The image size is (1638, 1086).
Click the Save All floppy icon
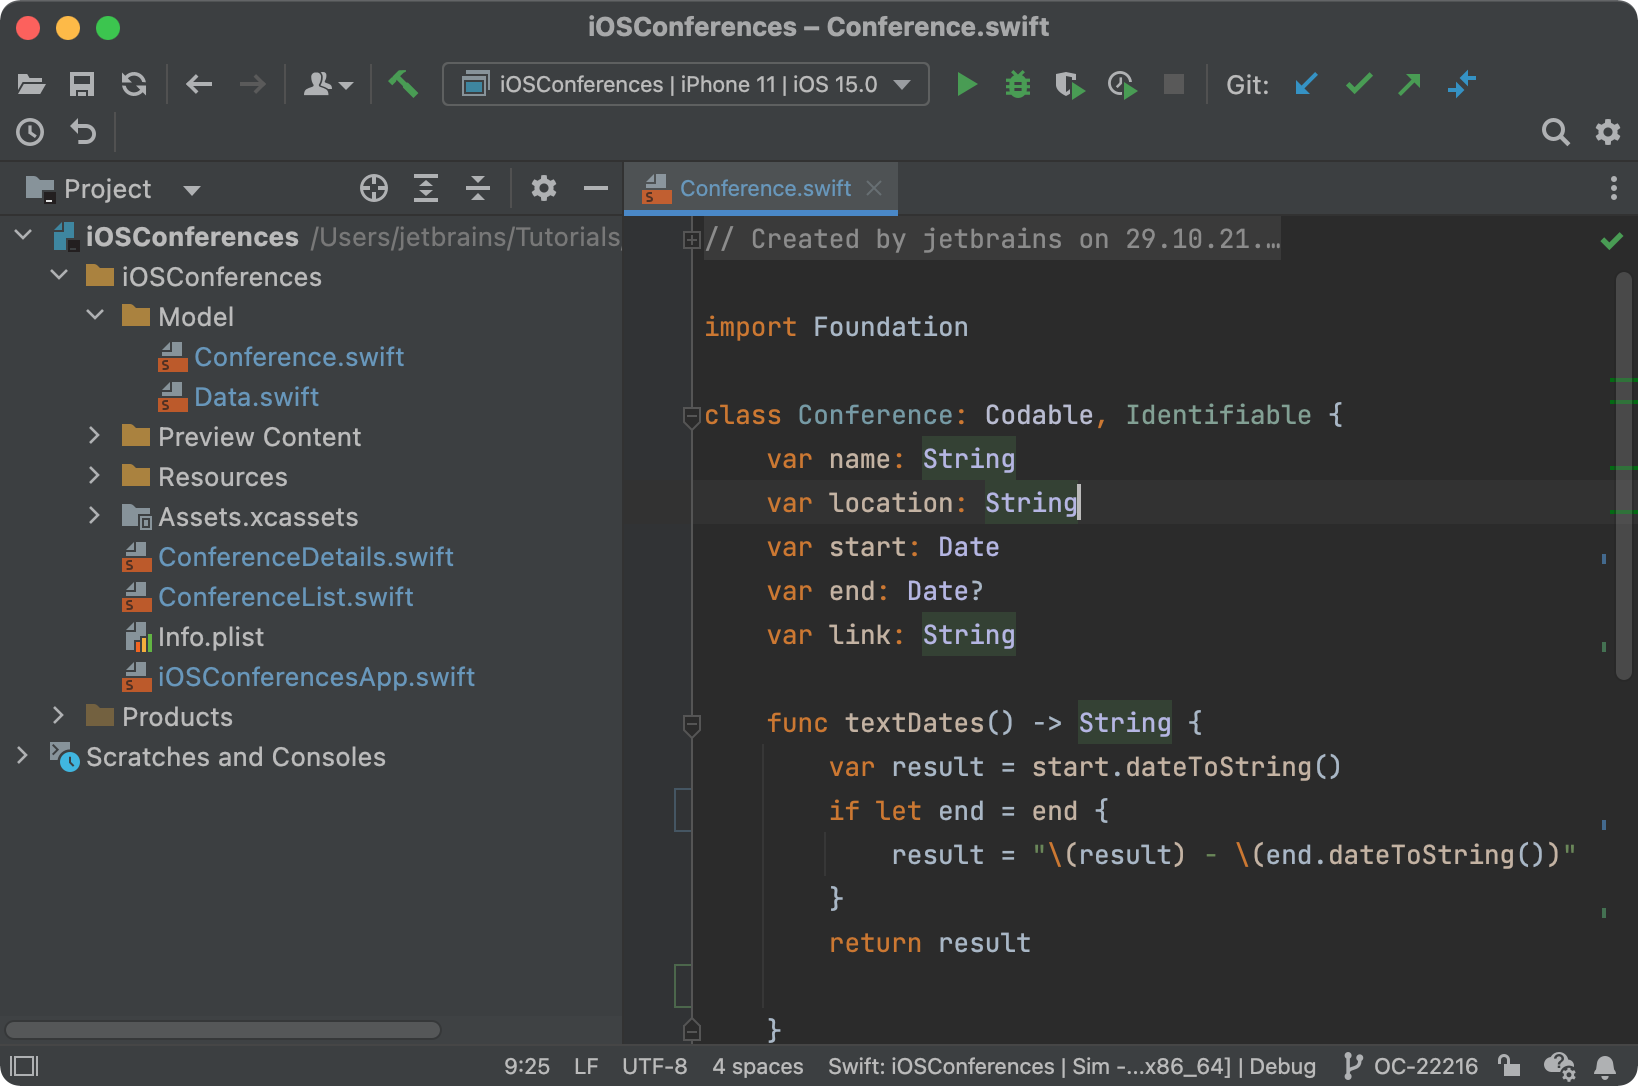[x=82, y=84]
